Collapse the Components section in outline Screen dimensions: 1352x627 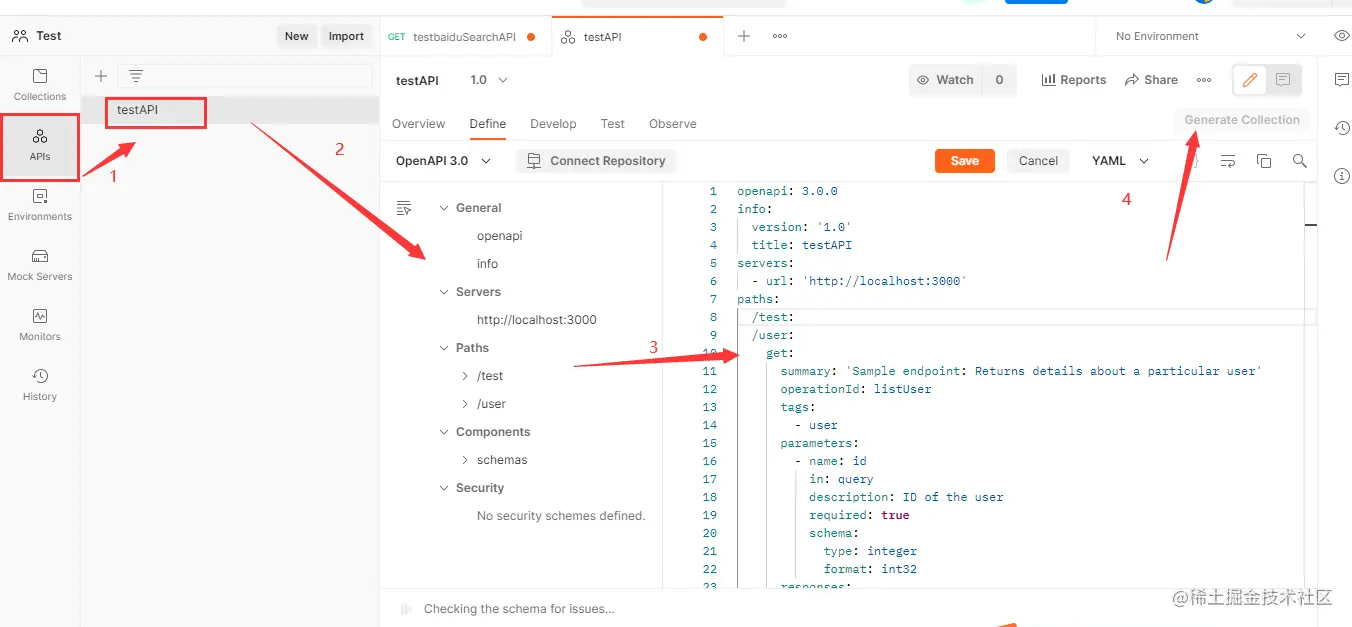coord(445,432)
